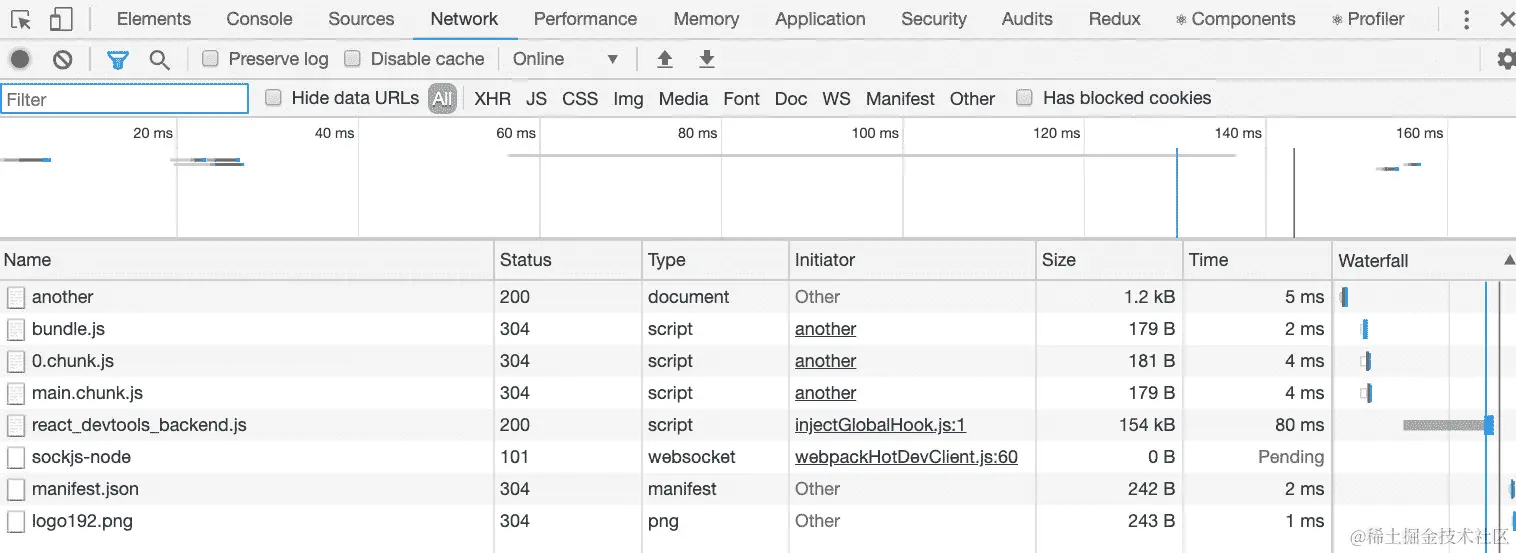This screenshot has height=553, width=1516.
Task: Click the file icon beside another
Action: (15, 297)
